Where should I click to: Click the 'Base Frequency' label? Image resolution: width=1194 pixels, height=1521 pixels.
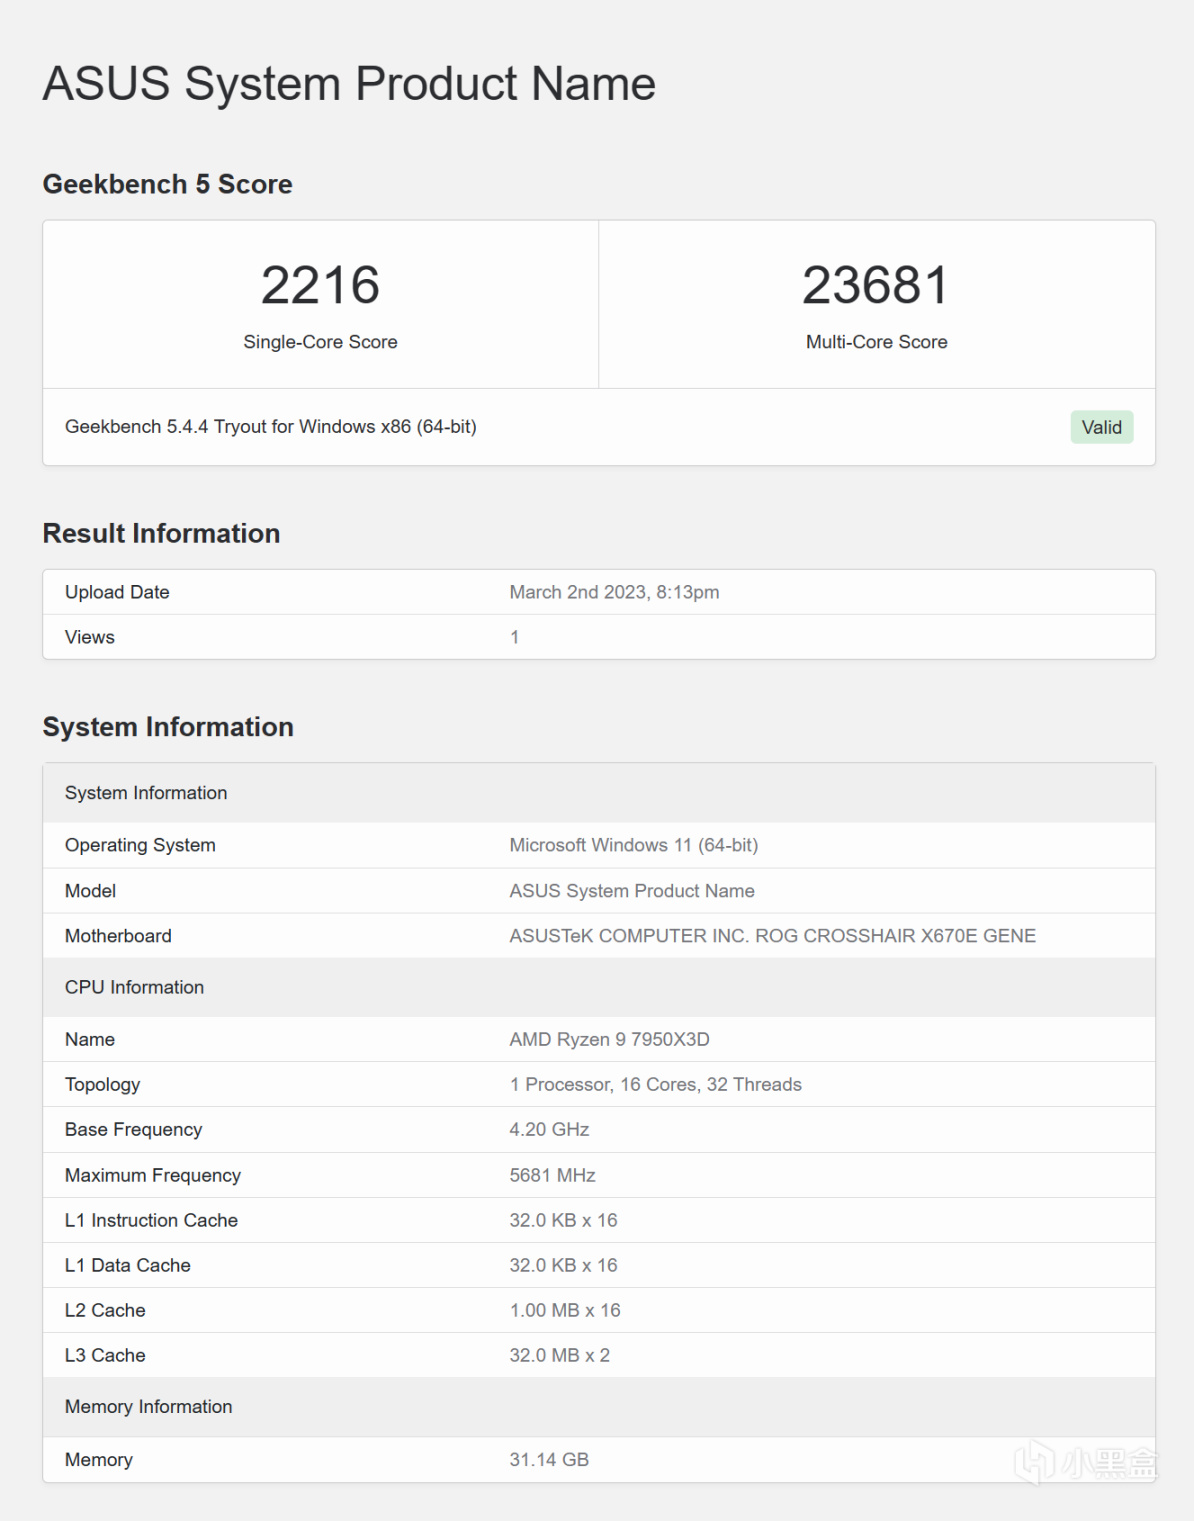tap(133, 1130)
